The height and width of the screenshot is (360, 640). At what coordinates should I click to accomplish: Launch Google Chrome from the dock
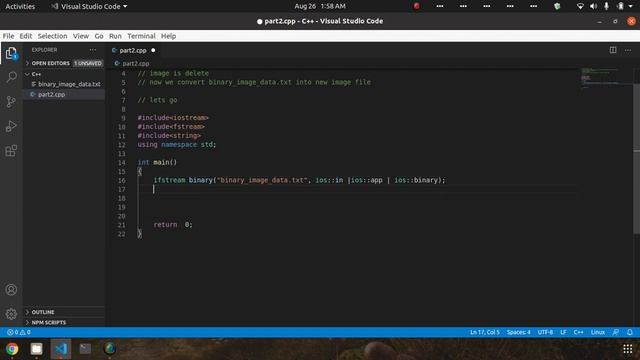(12, 349)
